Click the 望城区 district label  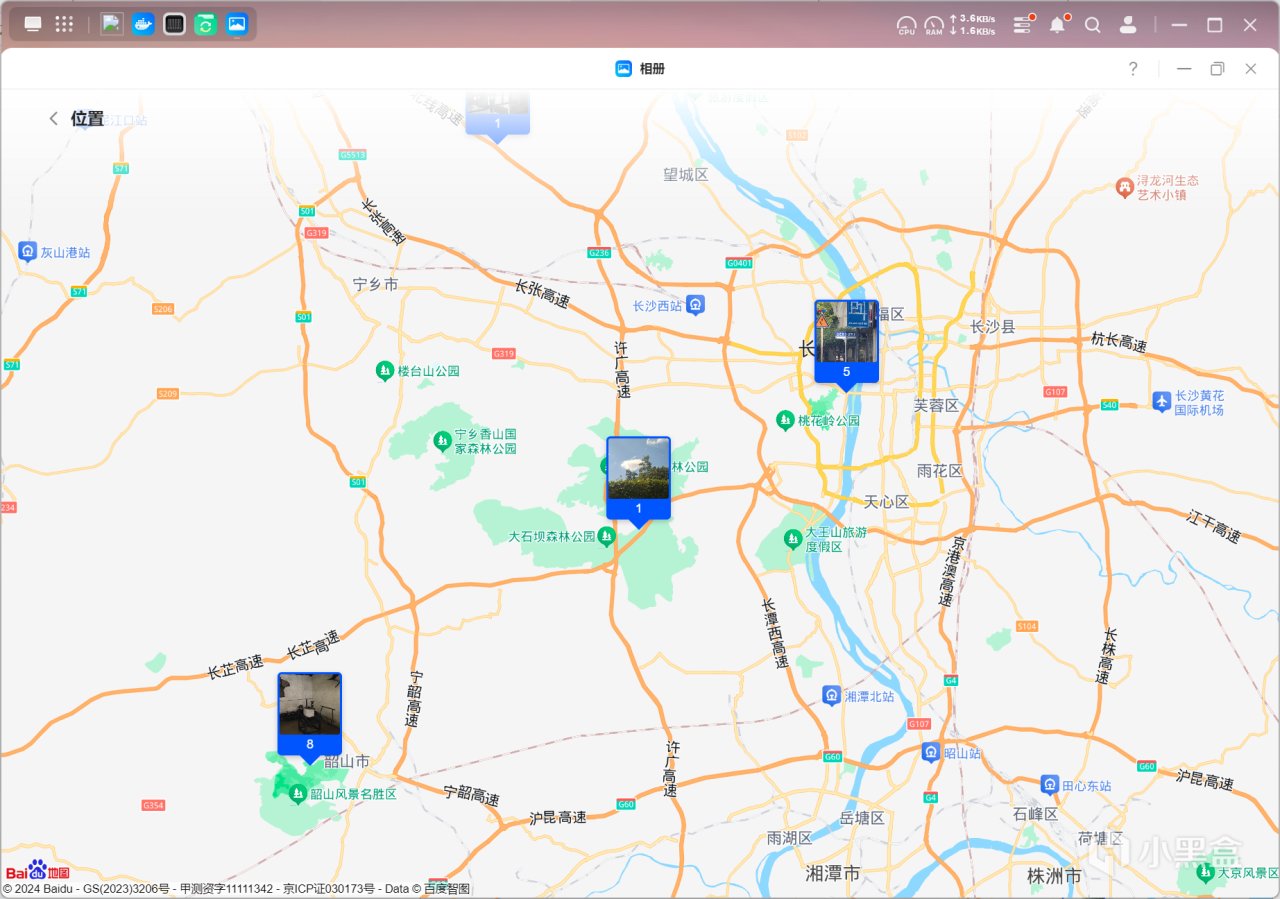tap(685, 175)
